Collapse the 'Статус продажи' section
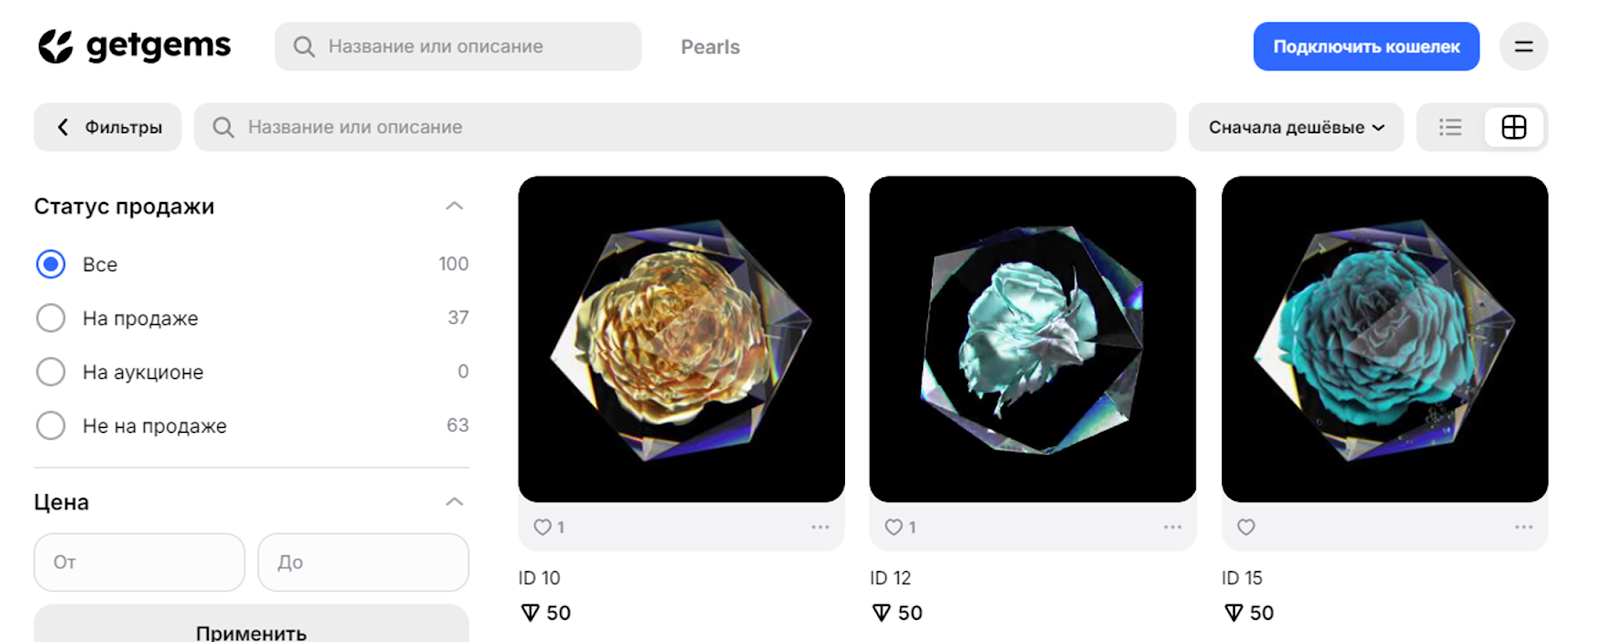Viewport: 1600px width, 642px height. pos(454,206)
